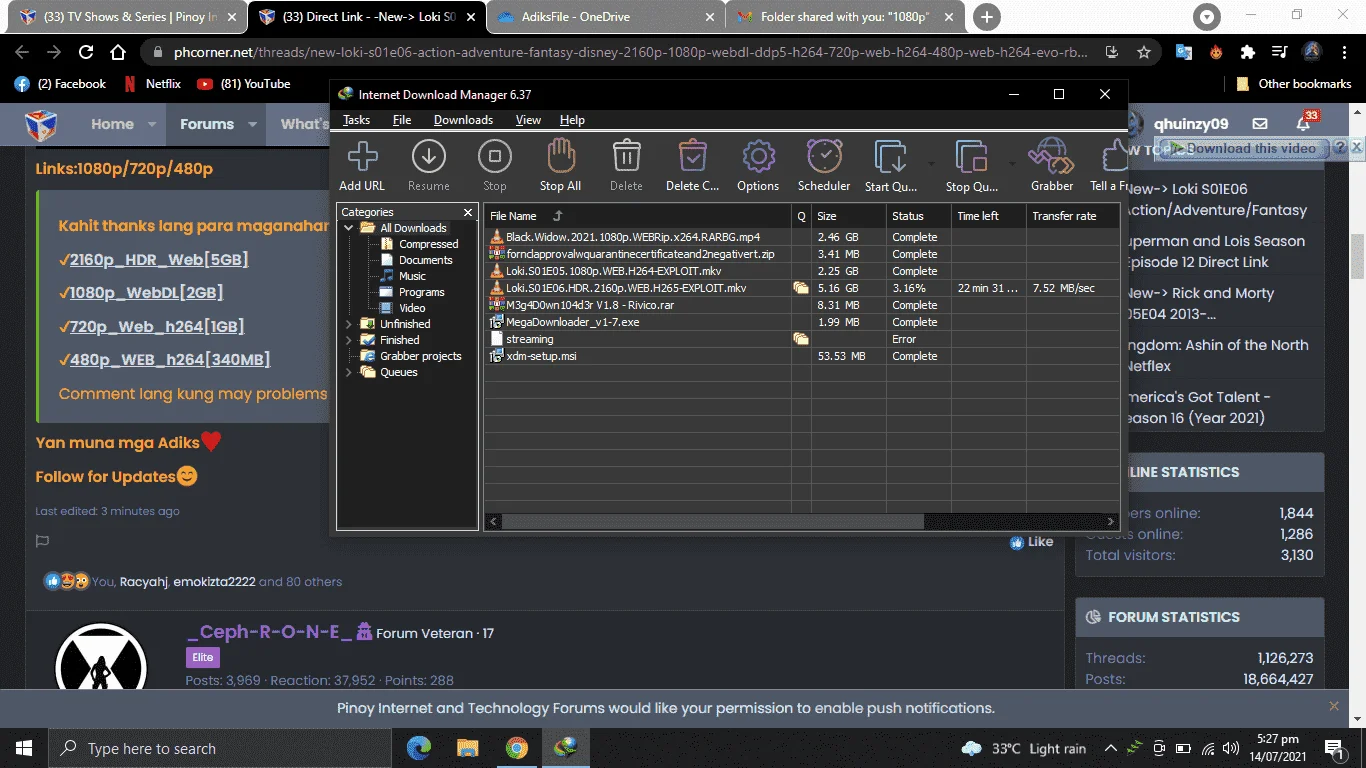Click the Stop icon in IDM toolbar
1366x768 pixels.
tap(495, 157)
